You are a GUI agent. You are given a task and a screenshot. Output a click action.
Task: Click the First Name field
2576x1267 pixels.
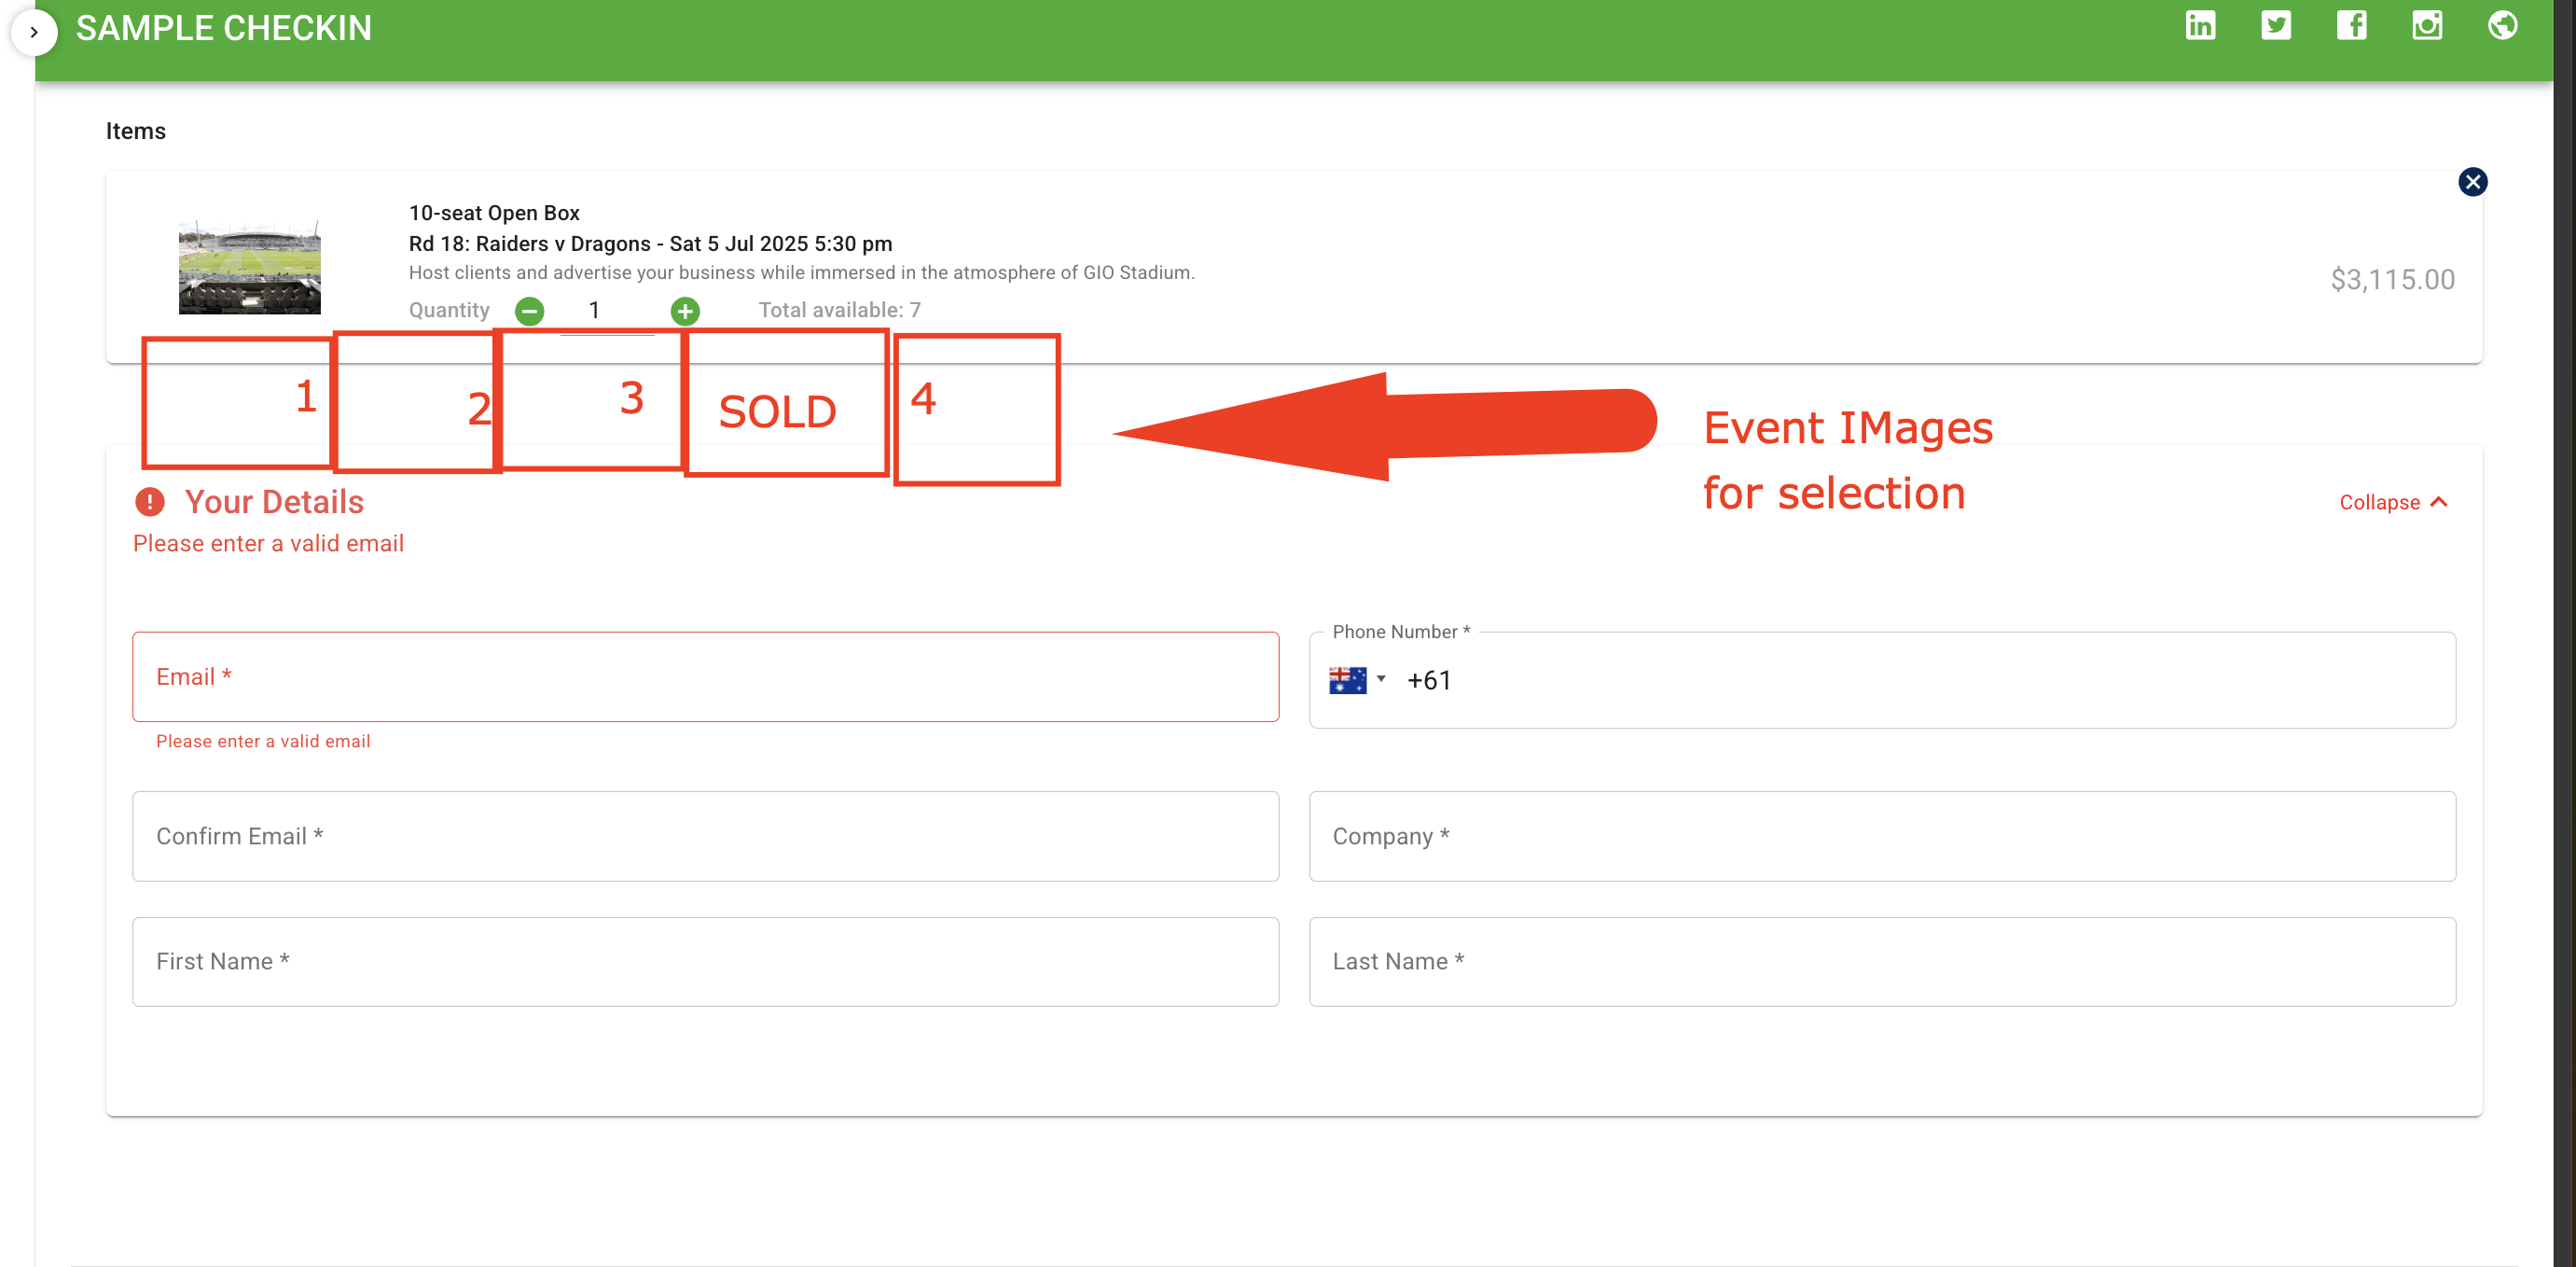pos(705,961)
